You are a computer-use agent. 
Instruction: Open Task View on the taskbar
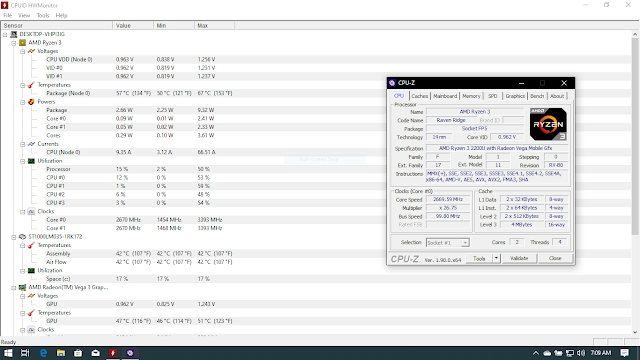click(25, 353)
